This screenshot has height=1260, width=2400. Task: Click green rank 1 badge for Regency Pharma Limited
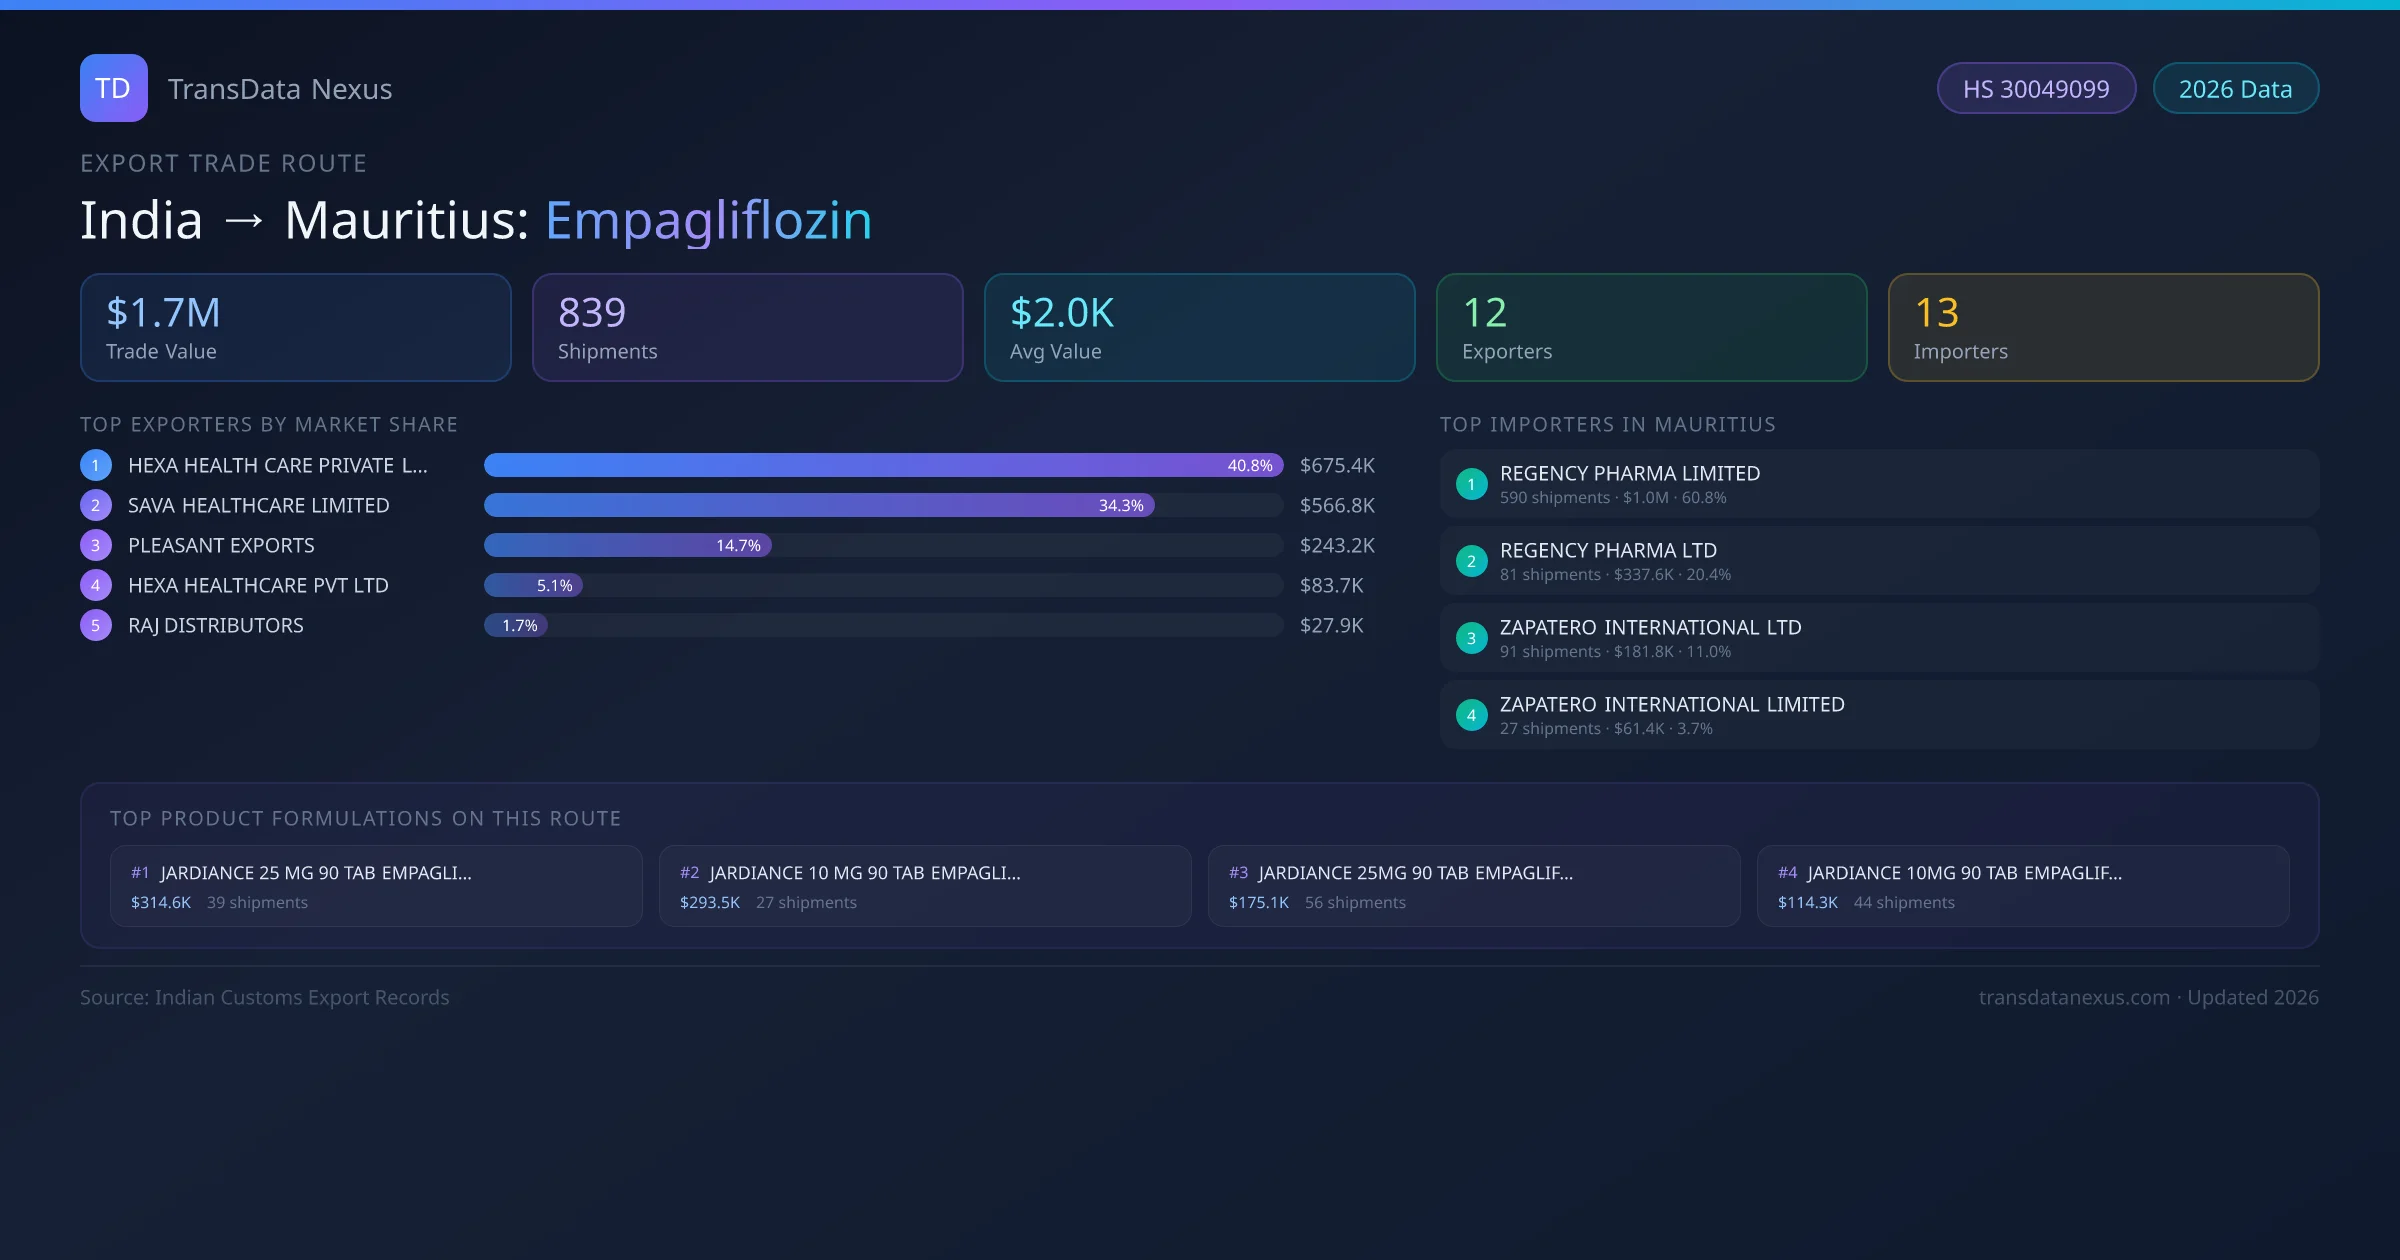click(x=1471, y=484)
